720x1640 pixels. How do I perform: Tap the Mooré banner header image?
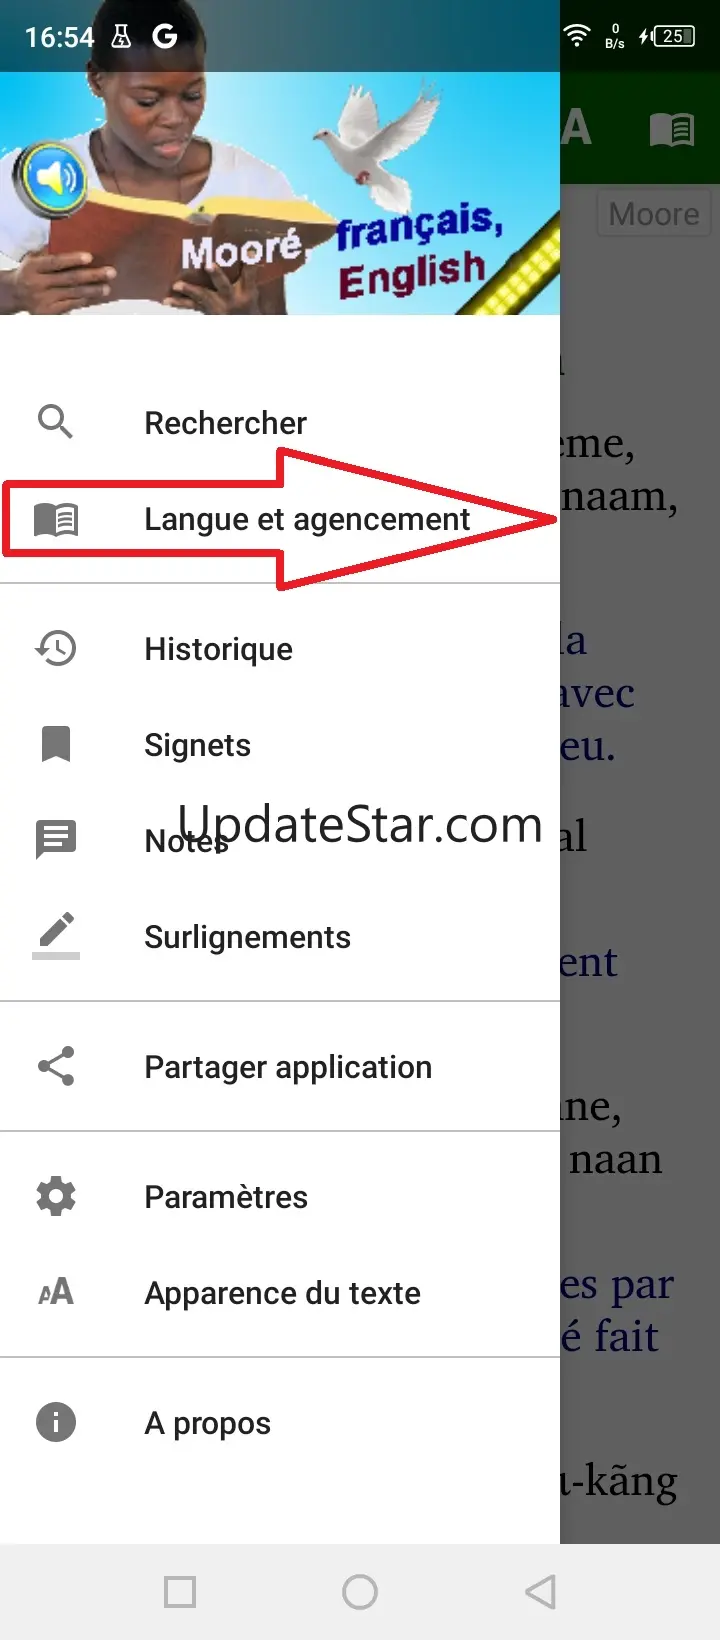280,193
